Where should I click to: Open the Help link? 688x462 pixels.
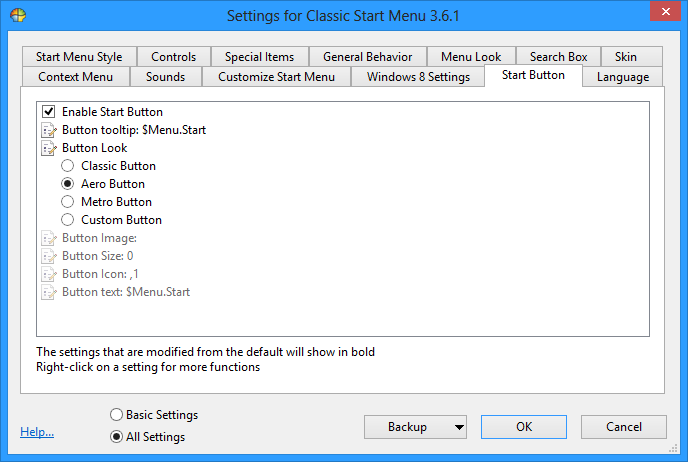(37, 432)
